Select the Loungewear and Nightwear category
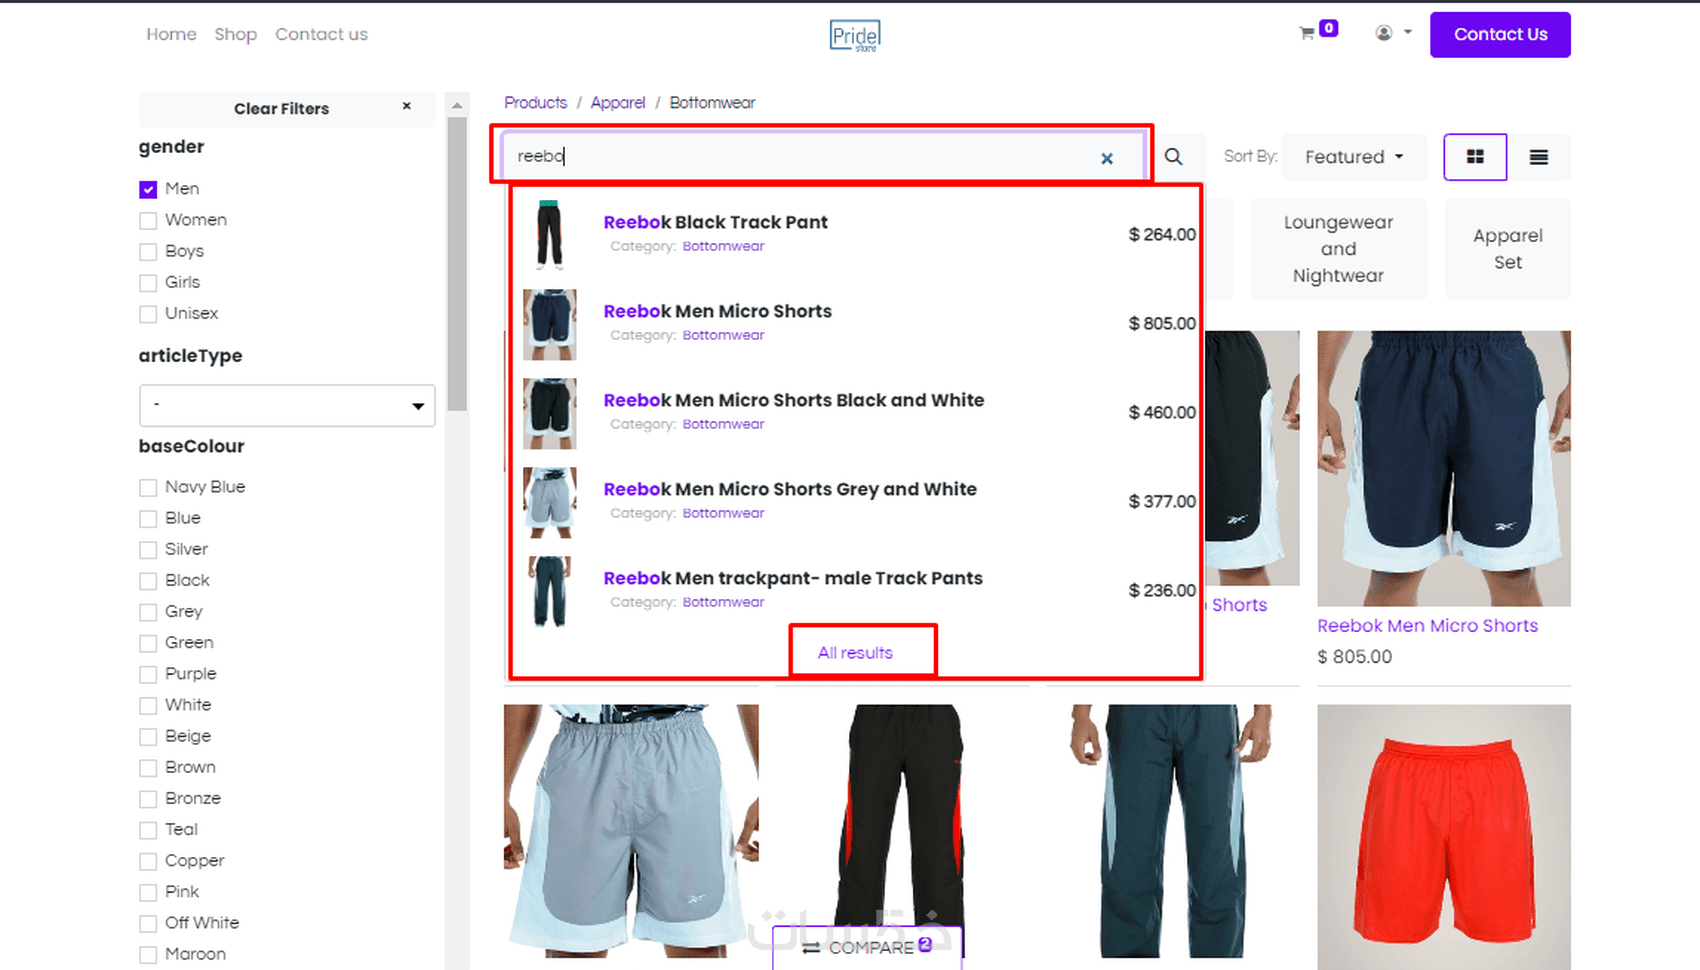1700x970 pixels. coord(1338,249)
